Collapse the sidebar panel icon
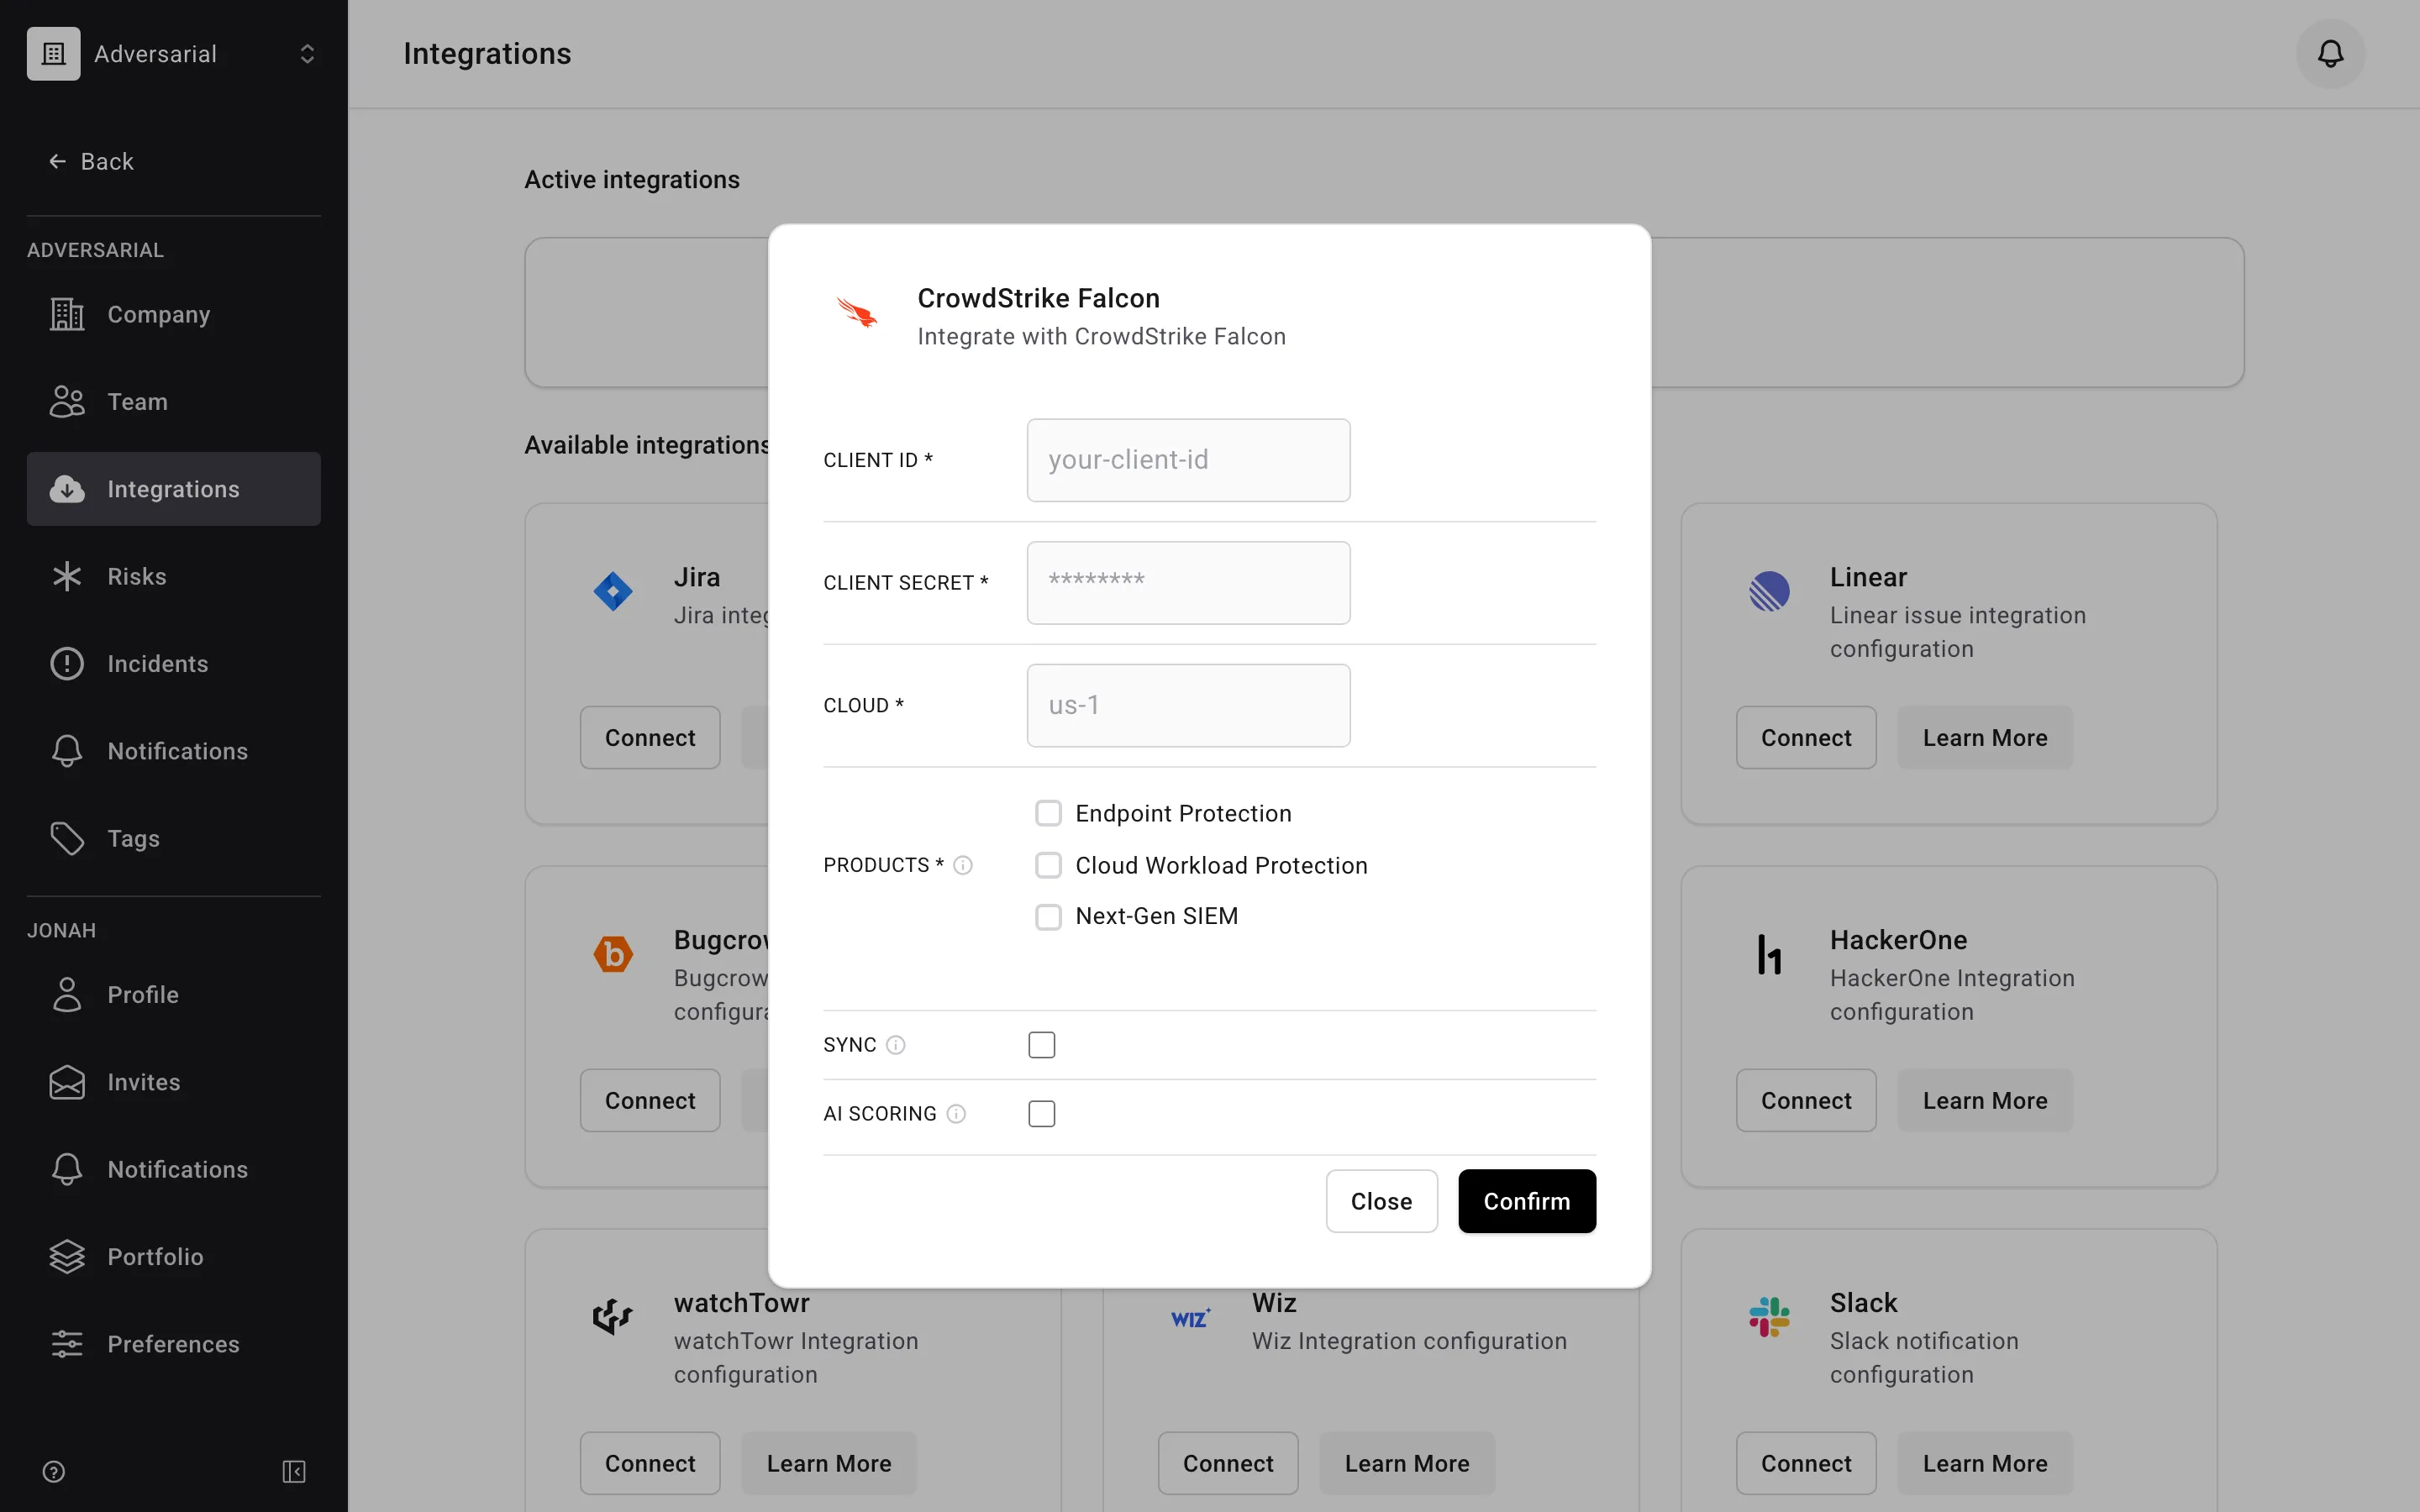Screen dimensions: 2420x1512 coord(294,1472)
